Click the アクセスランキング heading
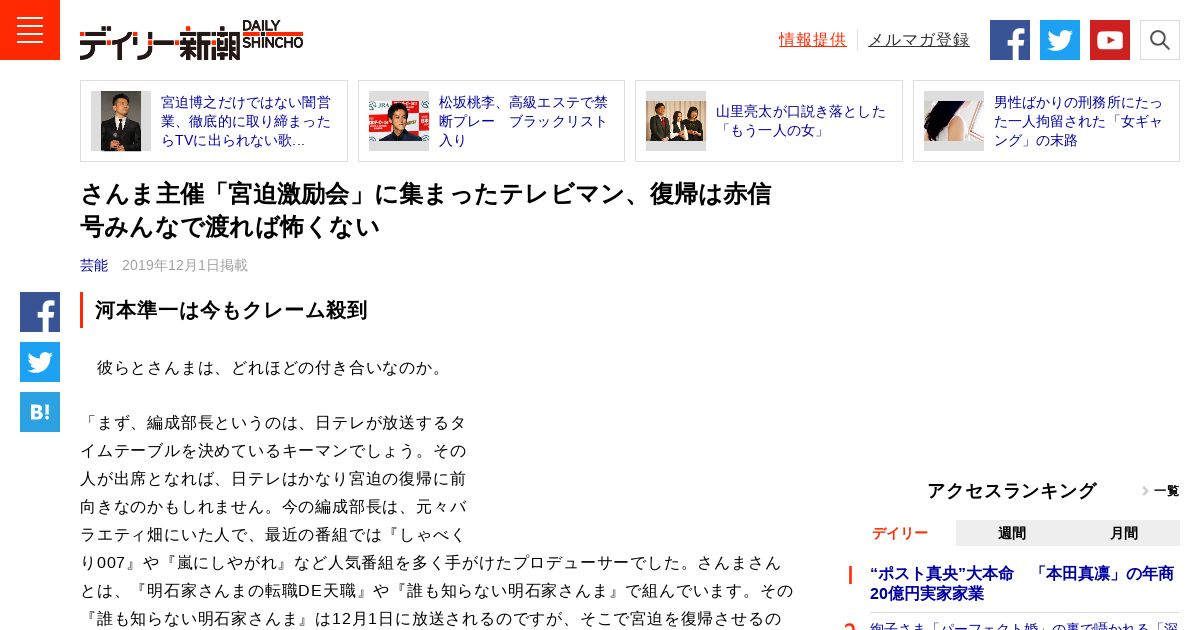Screen dimensions: 1200x630 point(1011,491)
